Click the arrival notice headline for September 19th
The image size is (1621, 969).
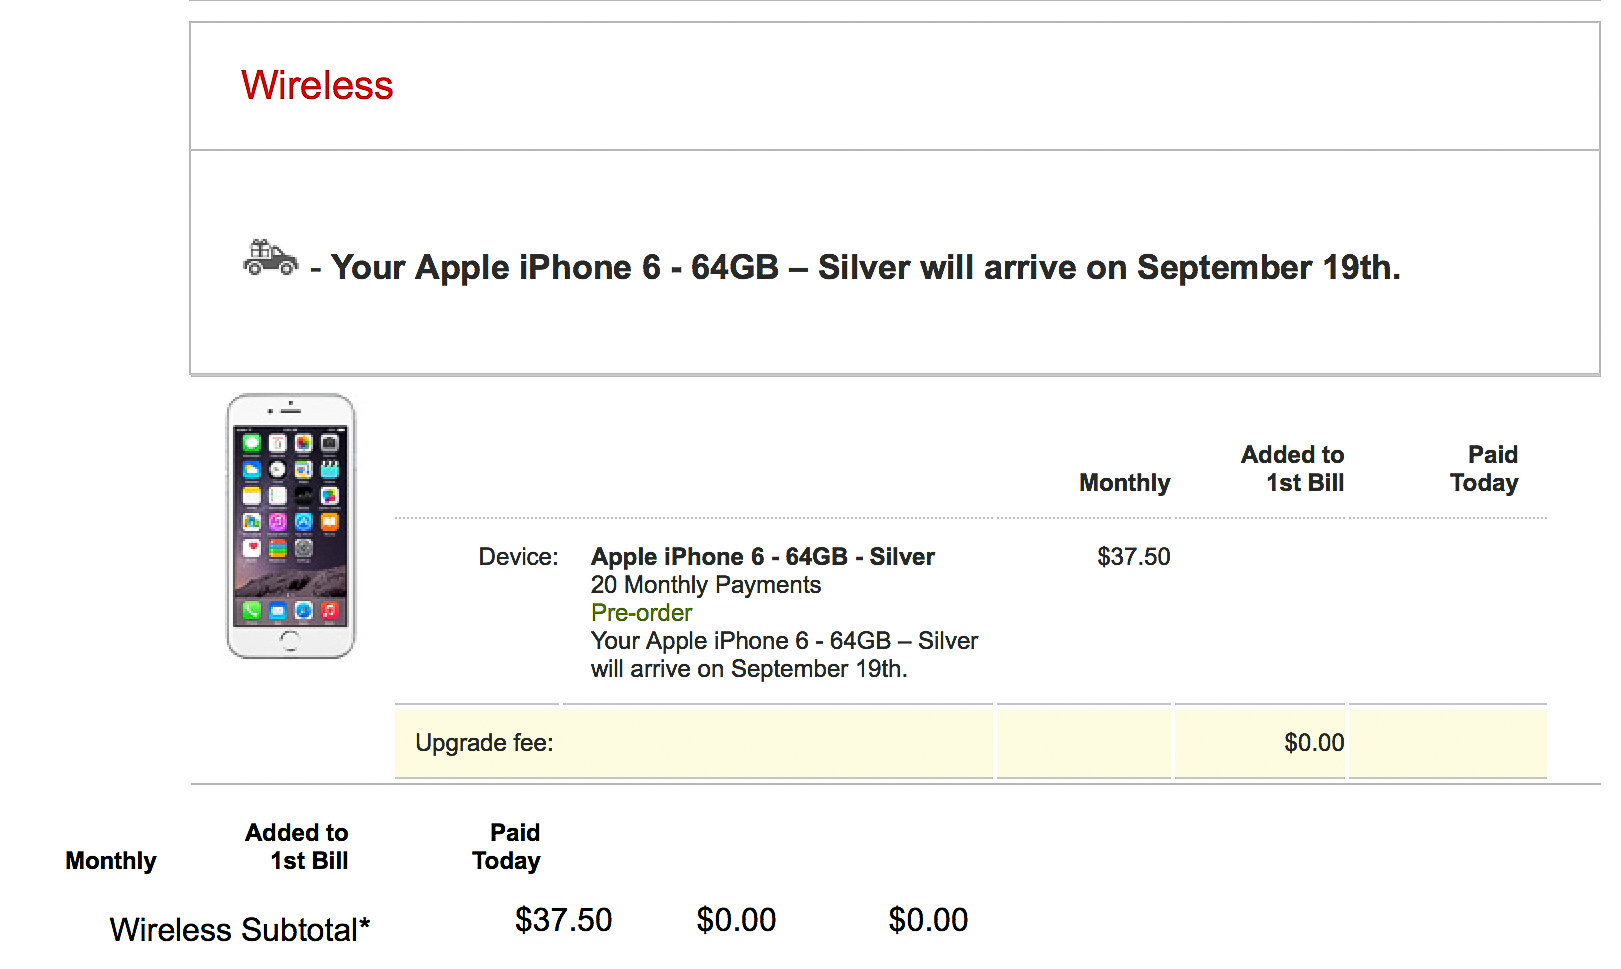pos(865,267)
